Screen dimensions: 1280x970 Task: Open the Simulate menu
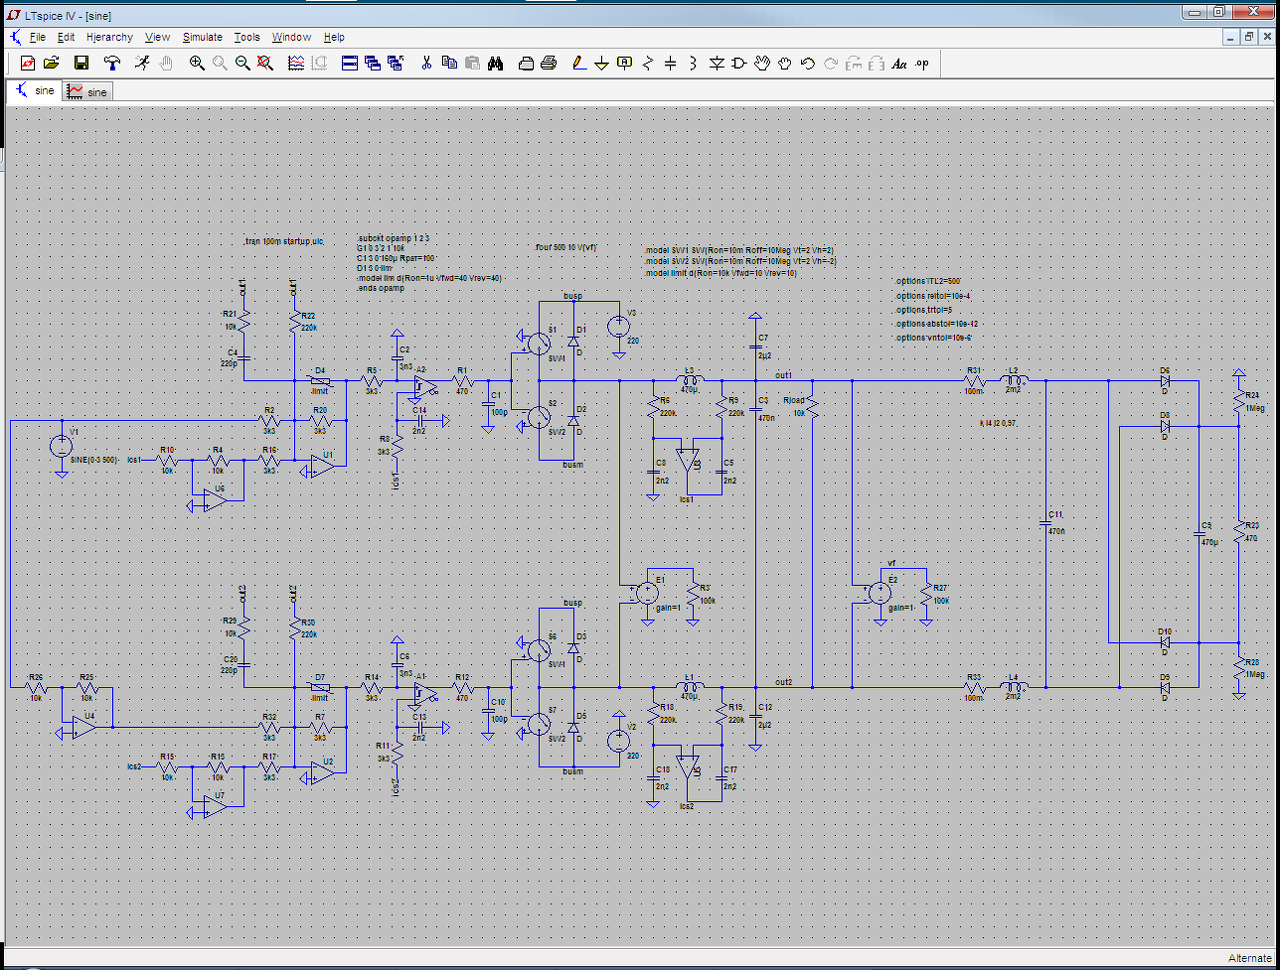(x=202, y=37)
